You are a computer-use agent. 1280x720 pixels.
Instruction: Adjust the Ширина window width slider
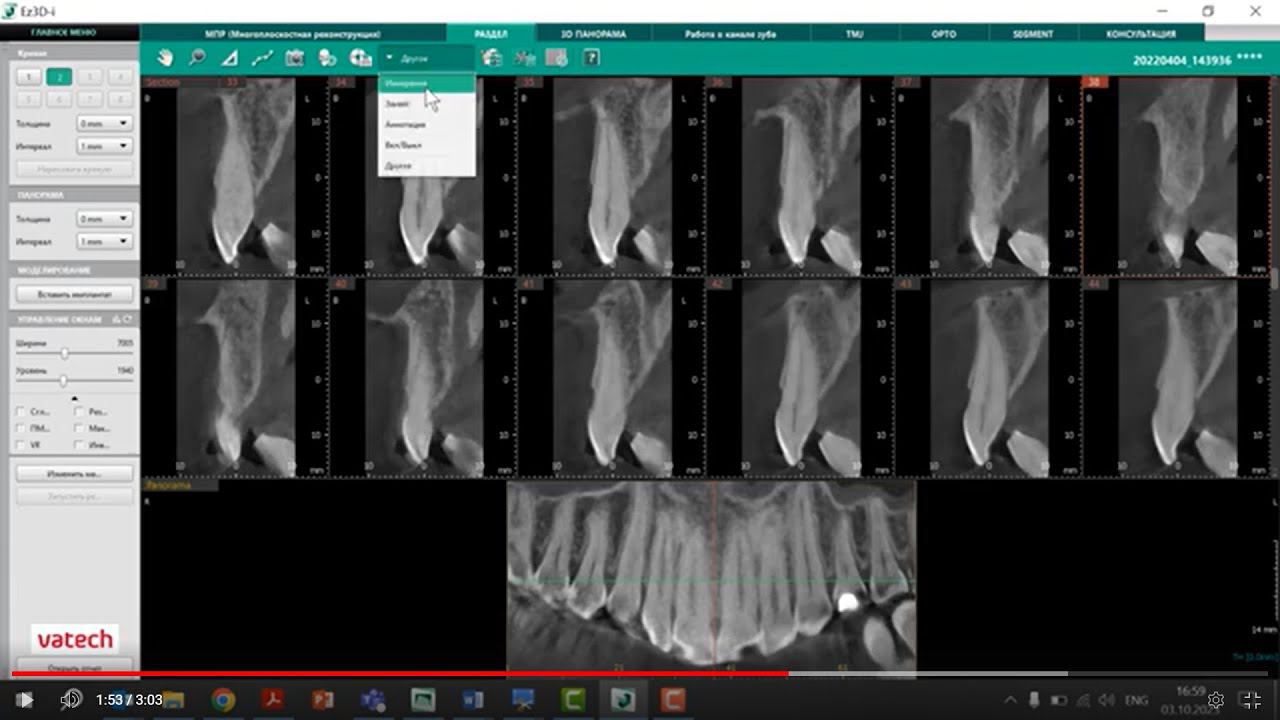click(66, 354)
